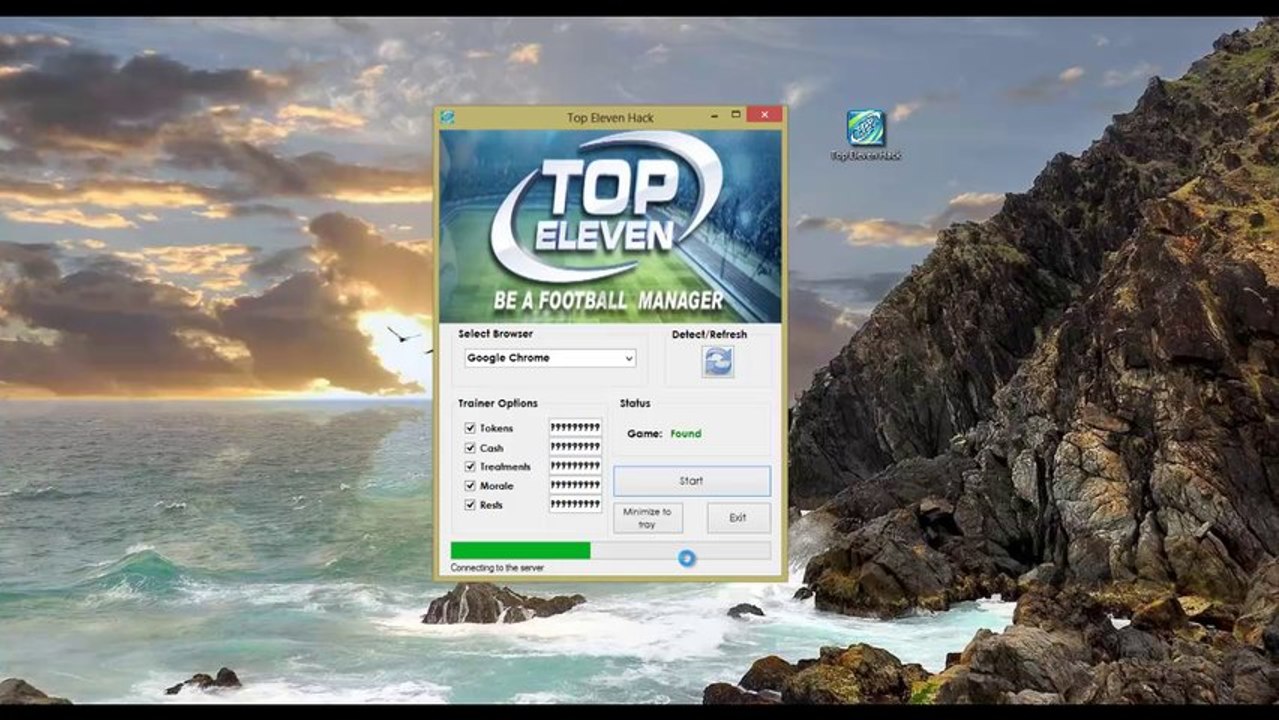Image resolution: width=1279 pixels, height=720 pixels.
Task: Click the Top Eleven banner image
Action: [x=610, y=225]
